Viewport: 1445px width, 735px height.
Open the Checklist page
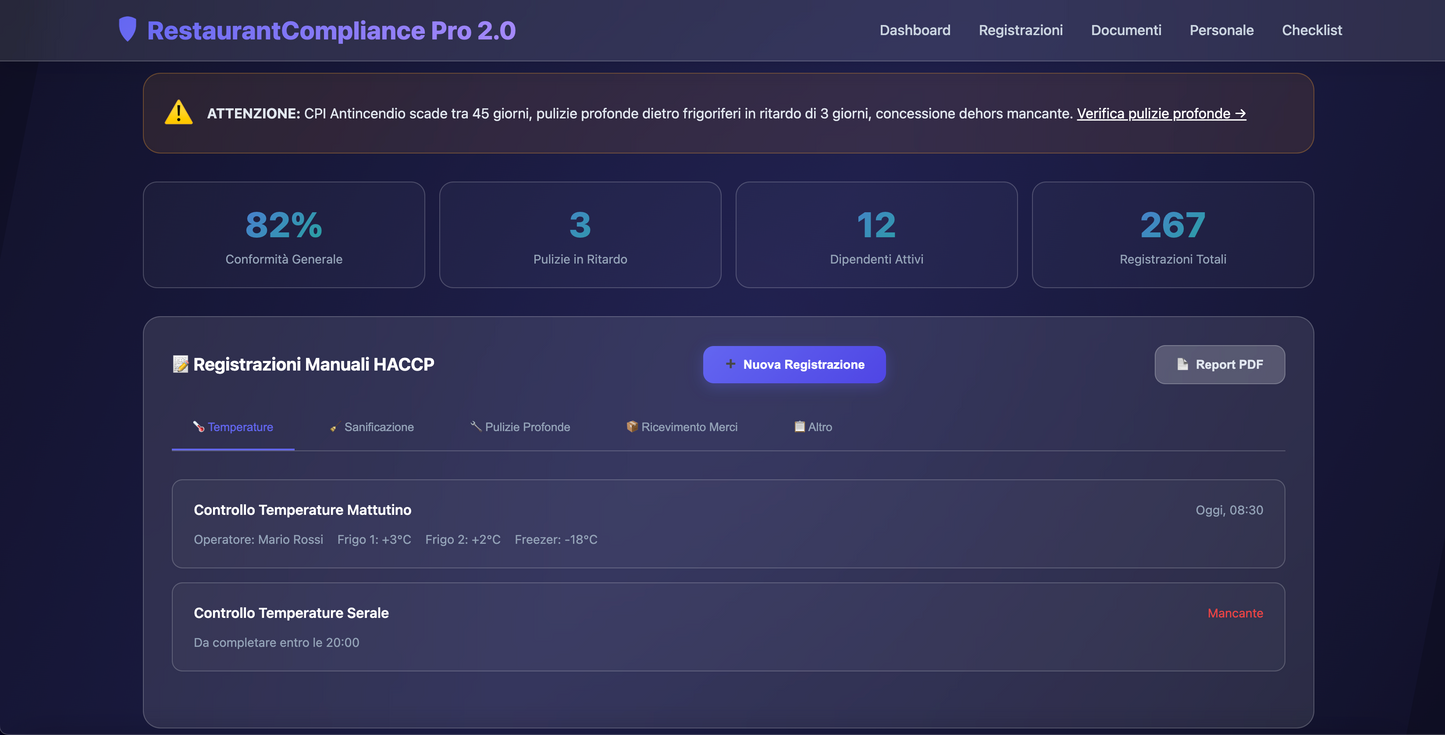point(1312,30)
